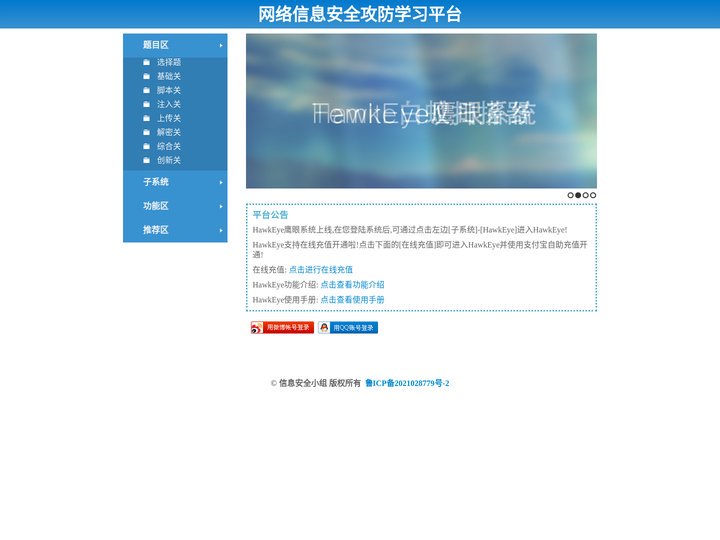The height and width of the screenshot is (540, 720).
Task: Open the 脚本关 category
Action: (169, 90)
